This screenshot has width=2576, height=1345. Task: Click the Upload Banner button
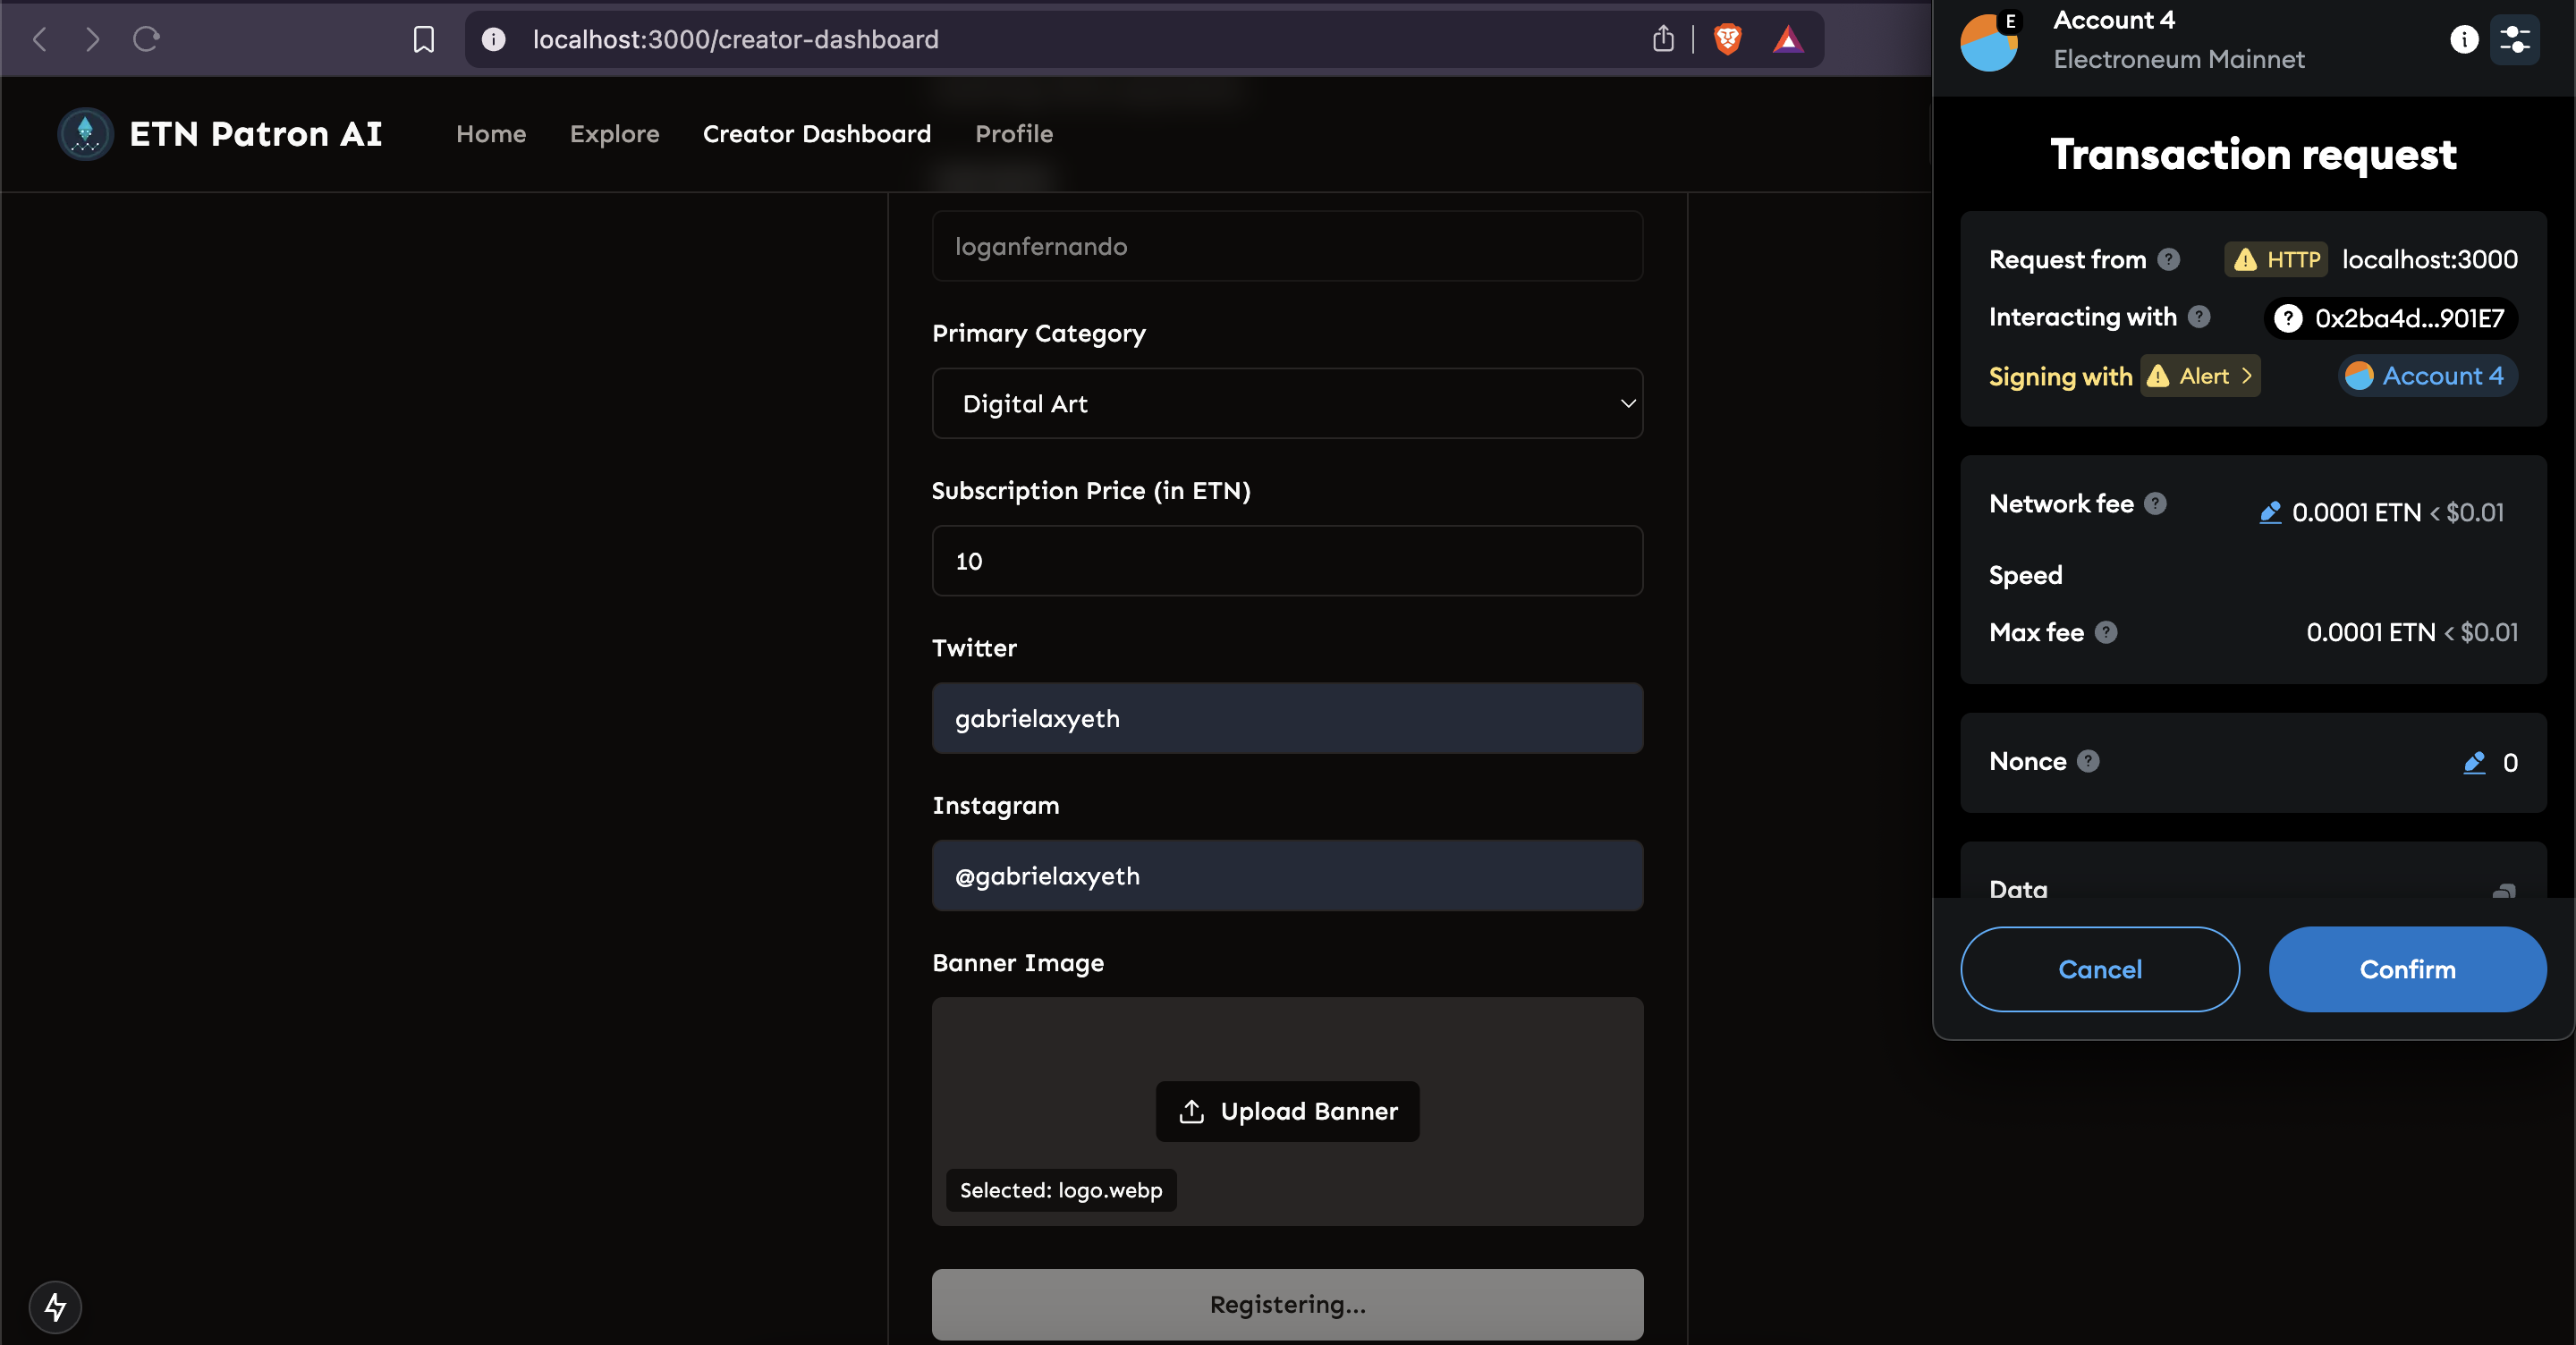click(1287, 1111)
